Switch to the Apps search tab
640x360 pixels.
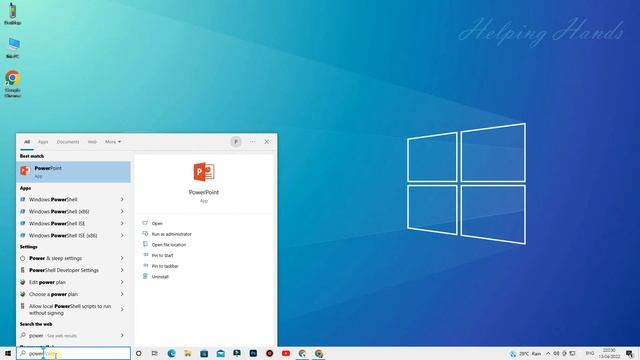43,142
